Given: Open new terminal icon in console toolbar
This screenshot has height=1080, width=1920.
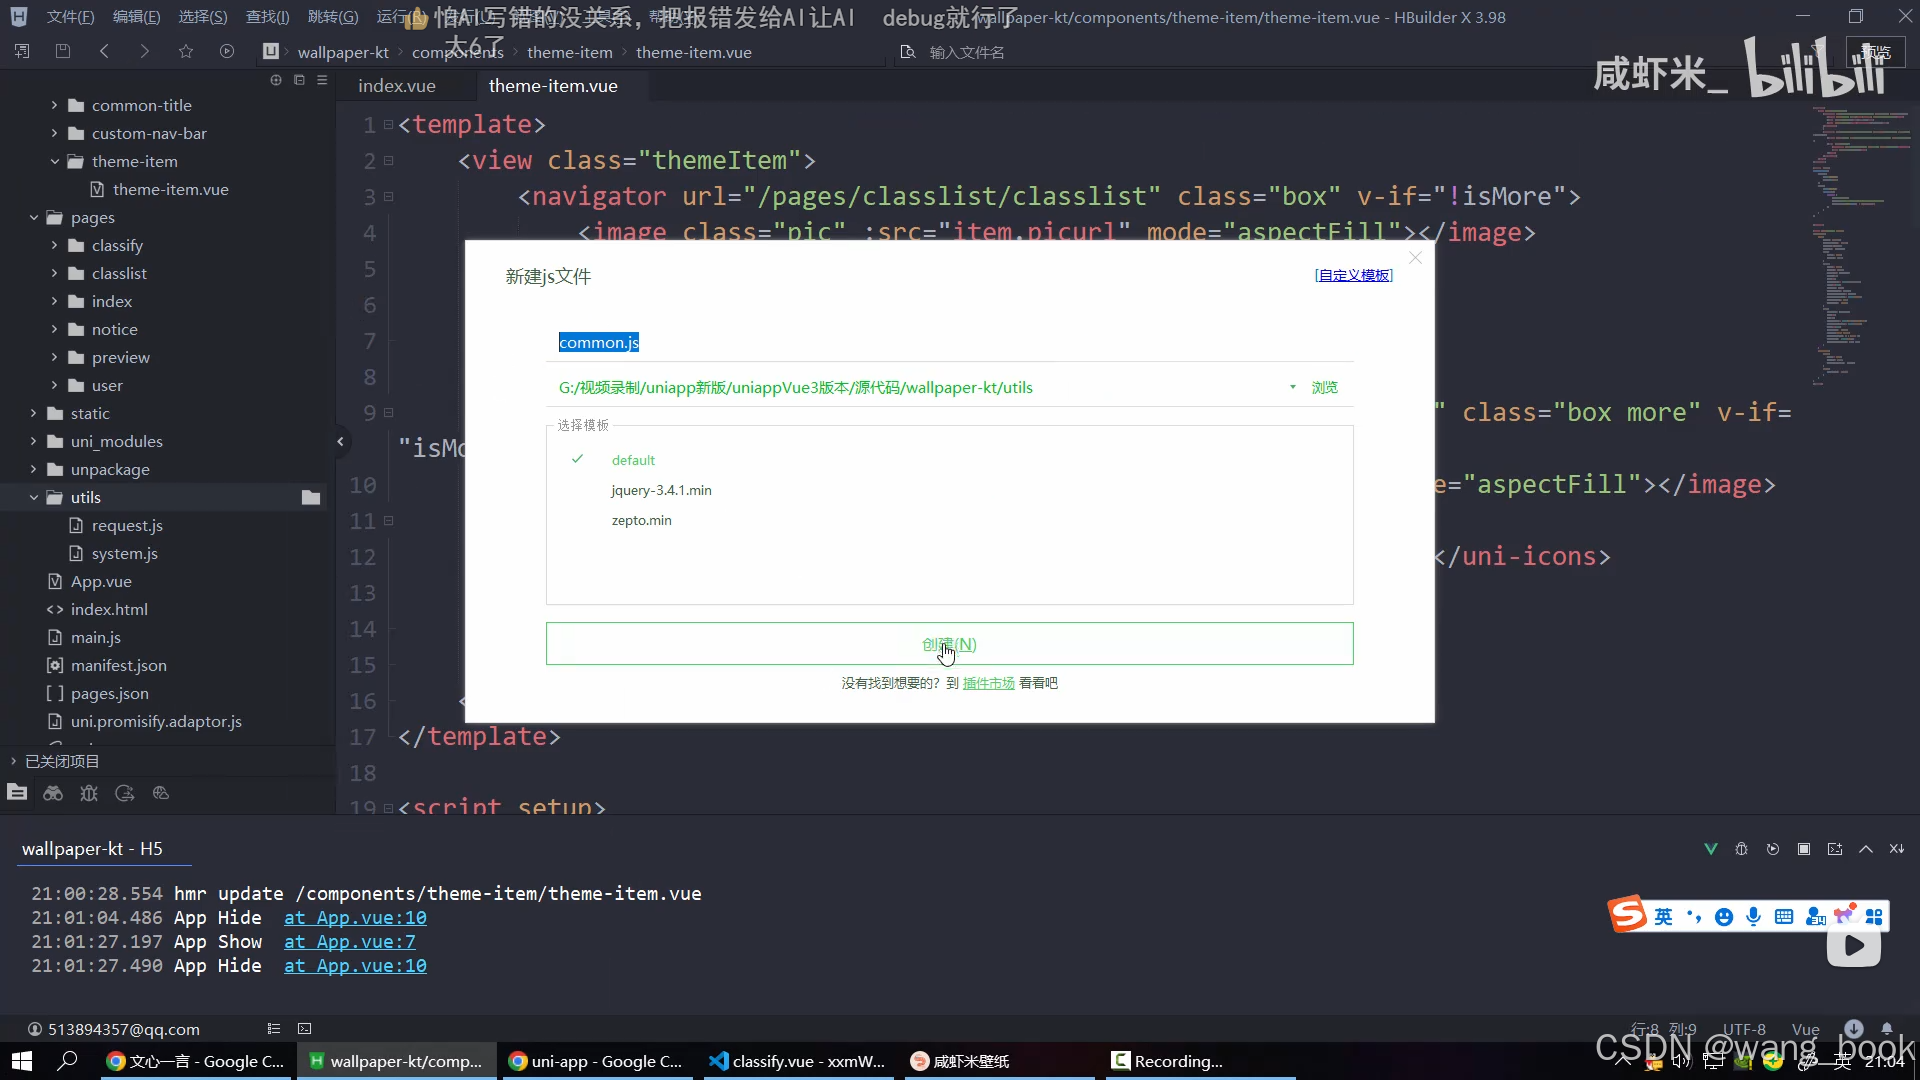Looking at the screenshot, I should (1835, 849).
